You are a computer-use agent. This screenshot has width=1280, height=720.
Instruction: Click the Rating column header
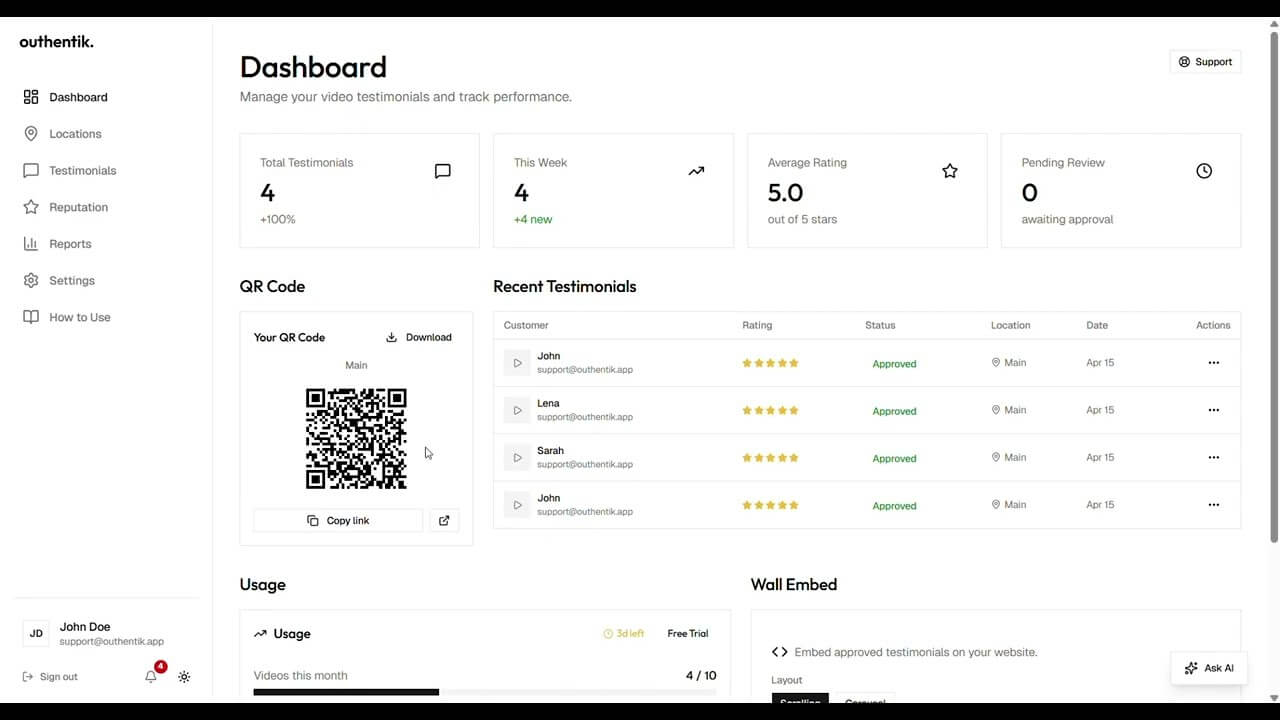[757, 325]
